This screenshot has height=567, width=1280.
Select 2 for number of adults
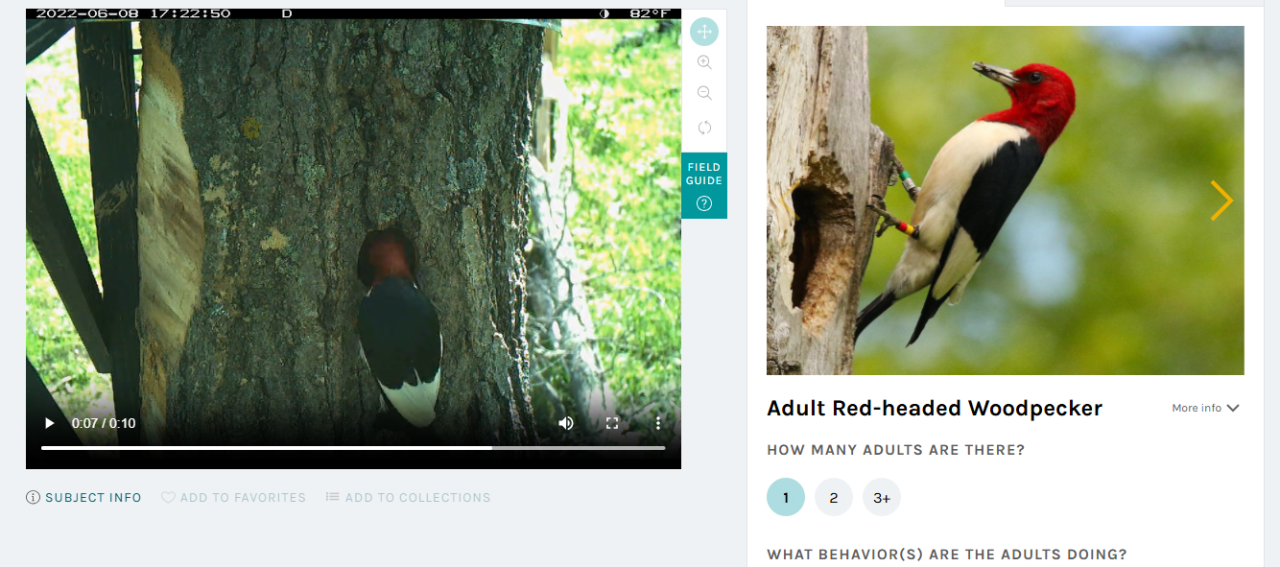coord(834,497)
